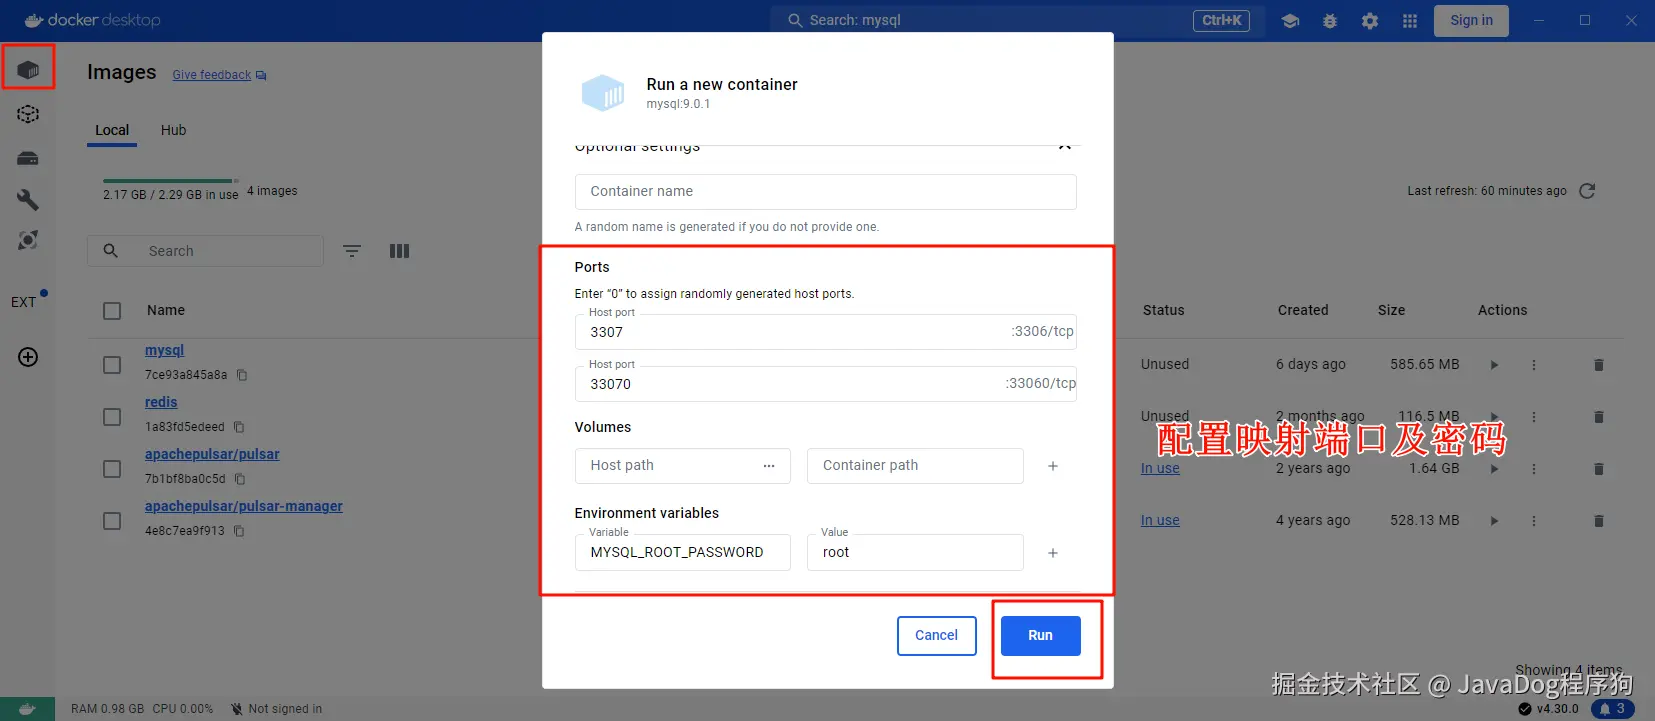Open more actions for pulsar-manager image
This screenshot has width=1655, height=721.
1534,521
